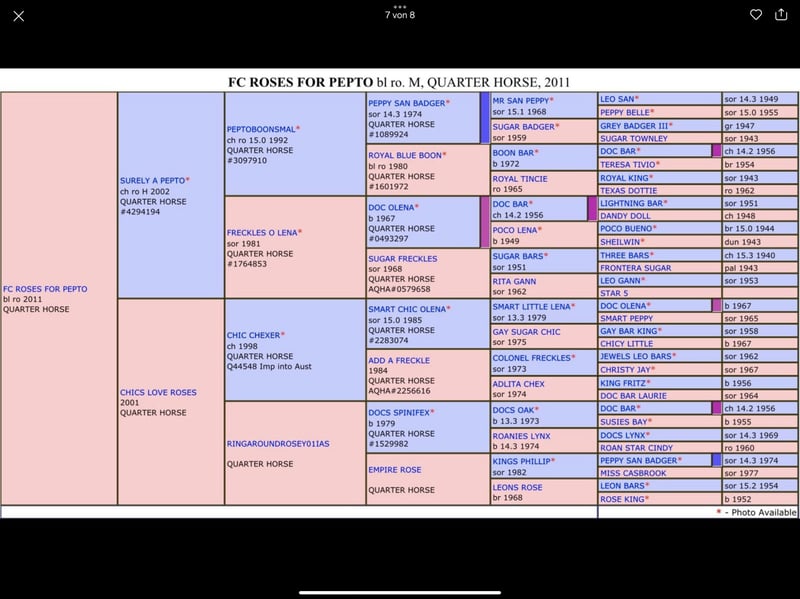Open the MR SAN PEPPY link
The image size is (800, 599).
521,101
